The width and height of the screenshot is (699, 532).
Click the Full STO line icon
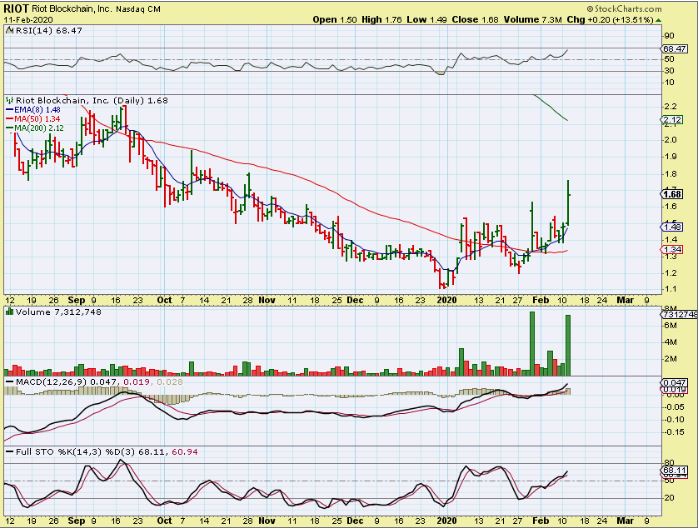pyautogui.click(x=10, y=452)
